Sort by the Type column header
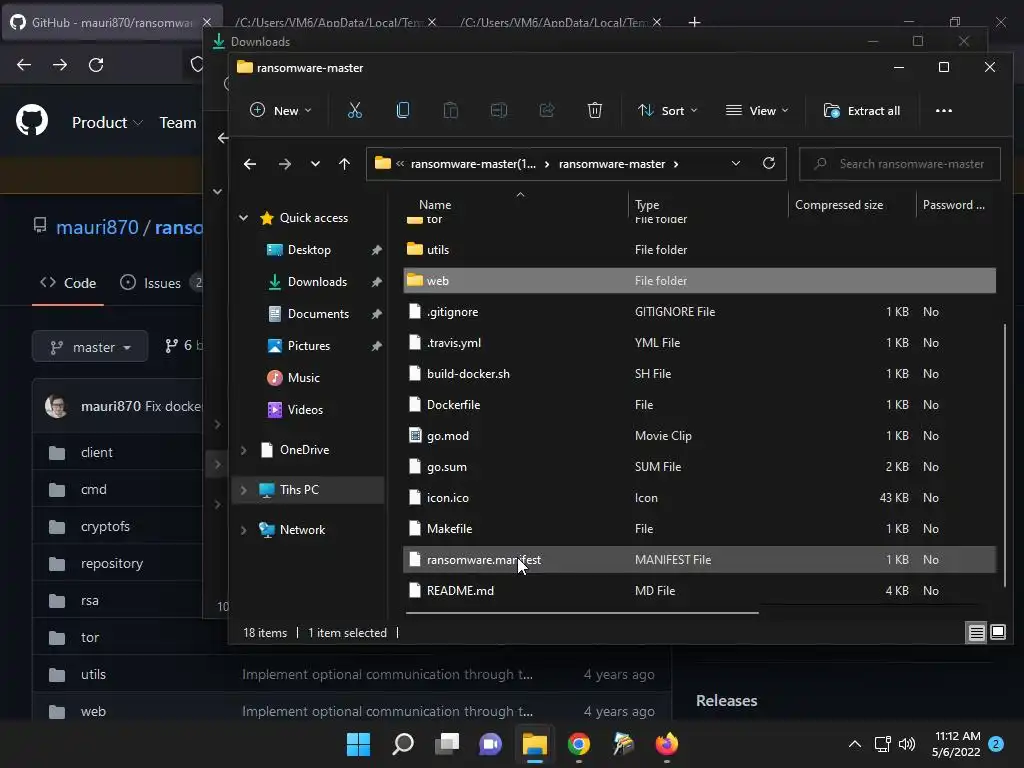Screen dimensions: 1024x768 647,204
